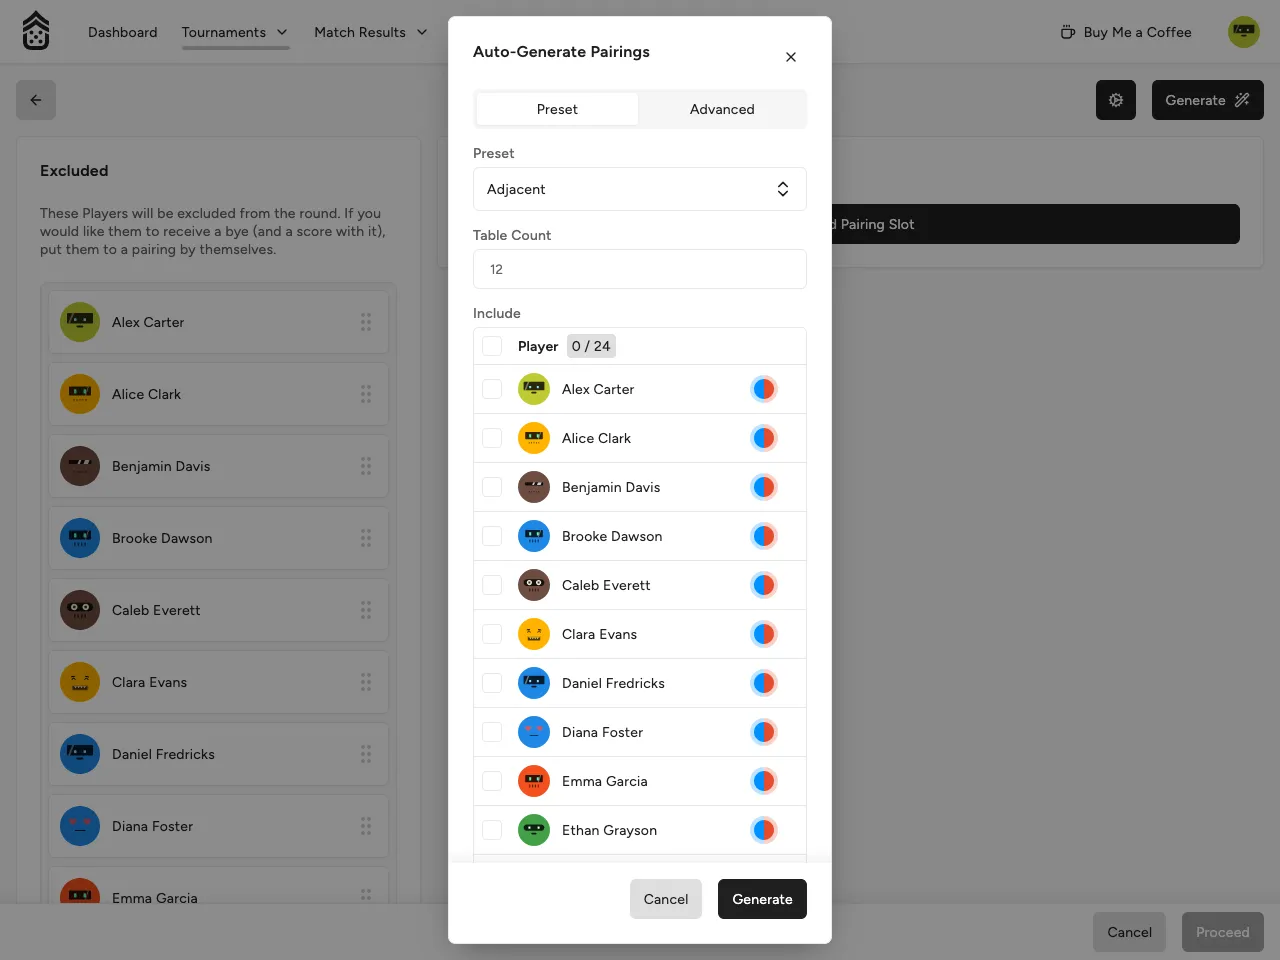The height and width of the screenshot is (960, 1280).
Task: Click the Proceed button at page bottom
Action: [1223, 932]
